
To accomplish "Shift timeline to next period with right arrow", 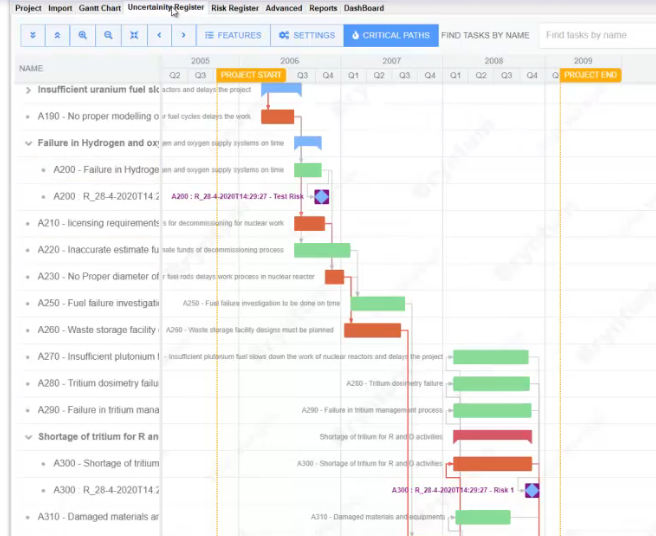I will (x=183, y=35).
